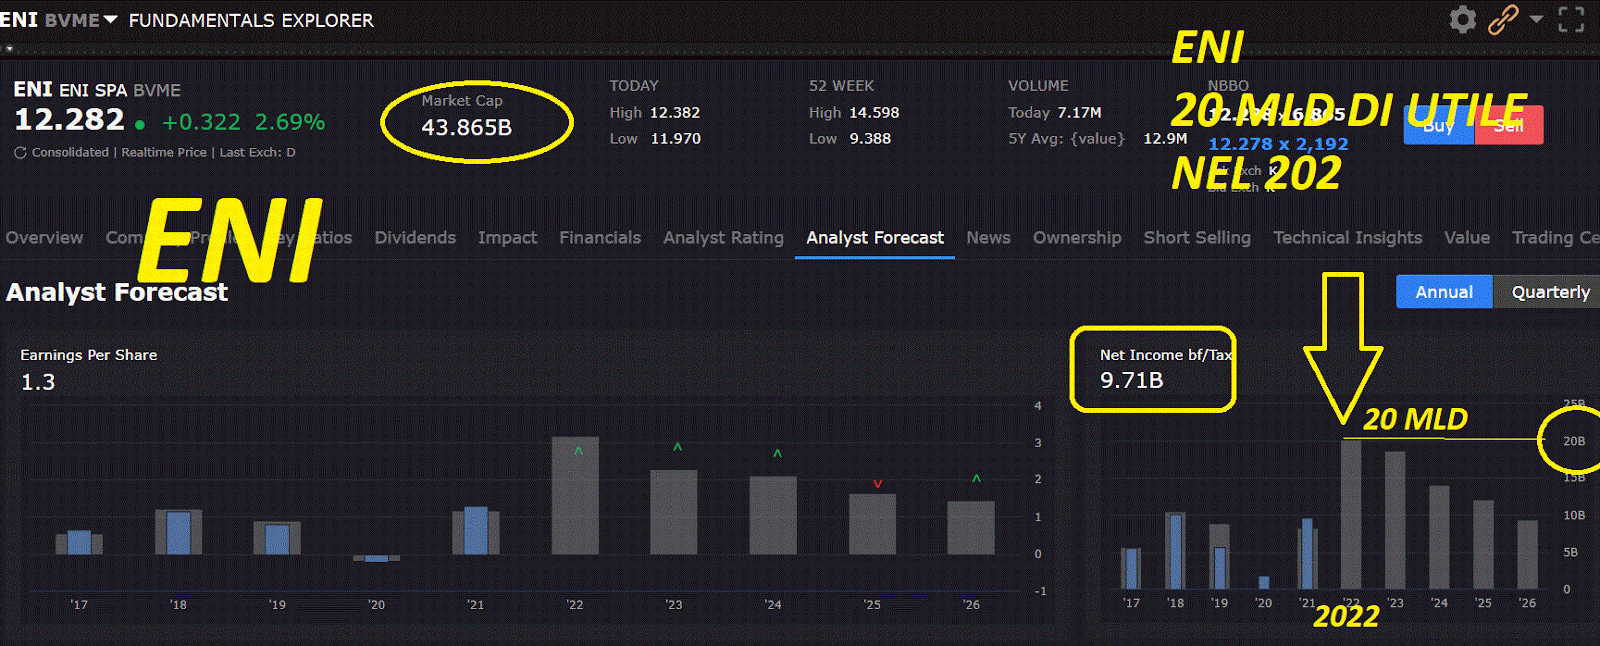Expand the link group dropdown arrow
Viewport: 1600px width, 646px height.
(1537, 19)
